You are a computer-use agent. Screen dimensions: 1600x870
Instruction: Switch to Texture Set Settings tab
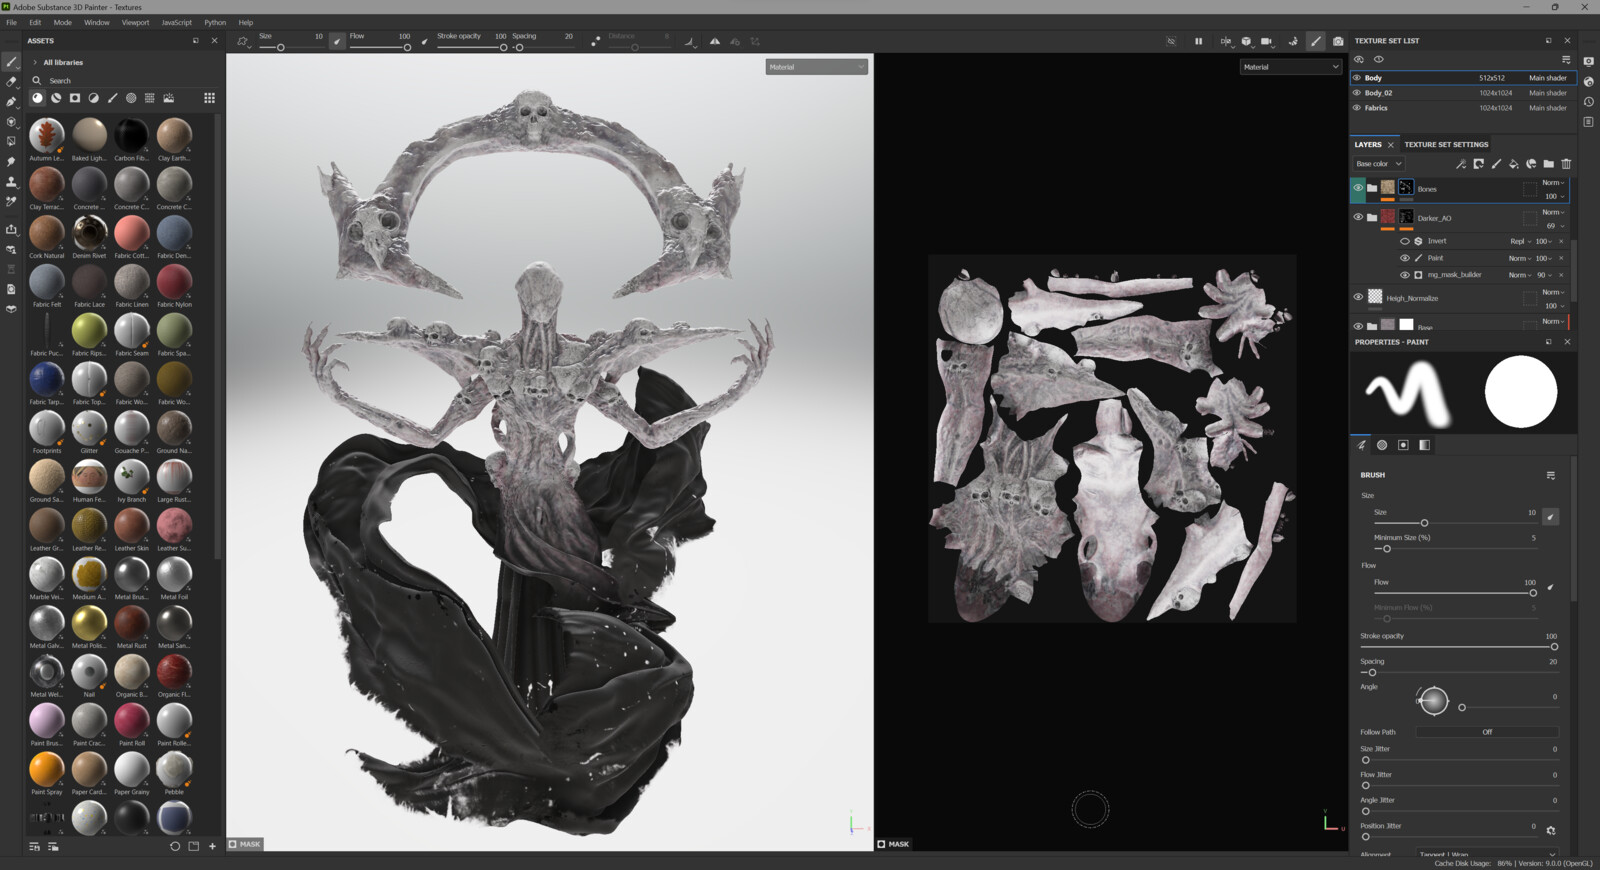[1446, 145]
